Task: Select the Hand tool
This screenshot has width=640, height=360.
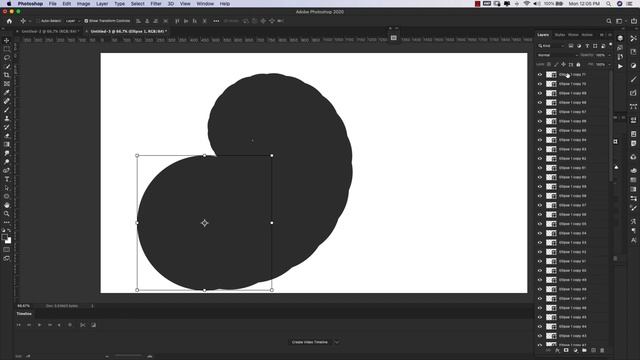Action: coord(7,205)
